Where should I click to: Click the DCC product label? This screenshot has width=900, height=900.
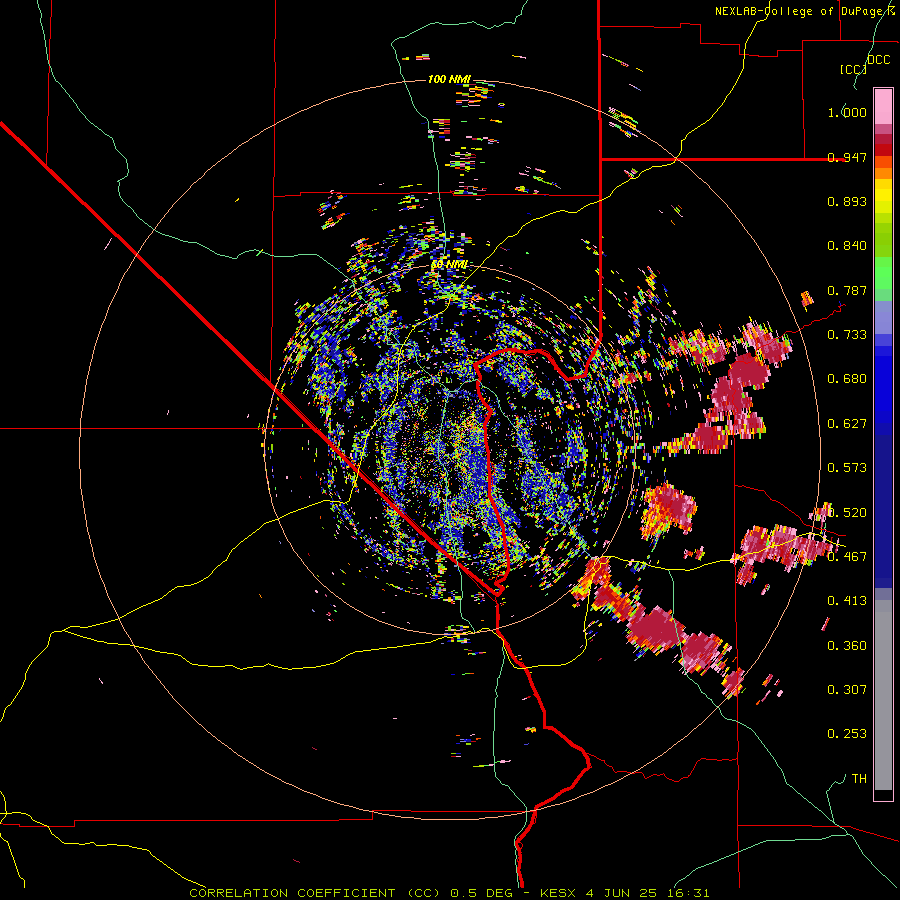click(879, 59)
